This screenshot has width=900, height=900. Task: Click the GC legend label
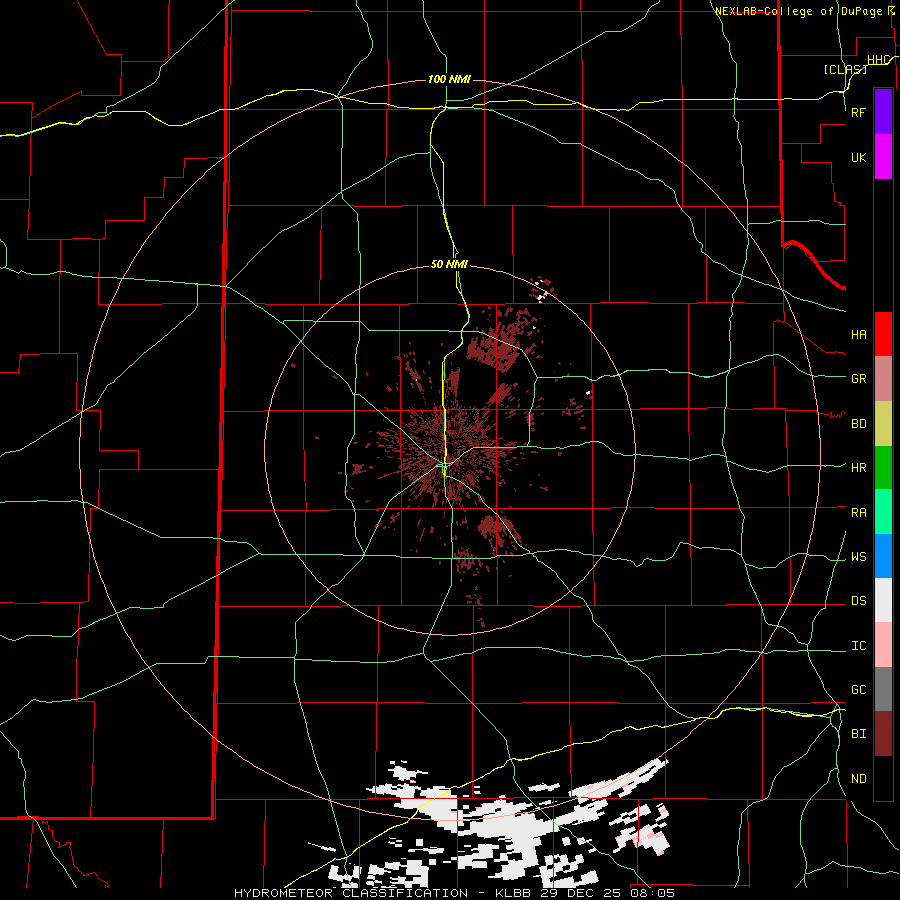858,690
